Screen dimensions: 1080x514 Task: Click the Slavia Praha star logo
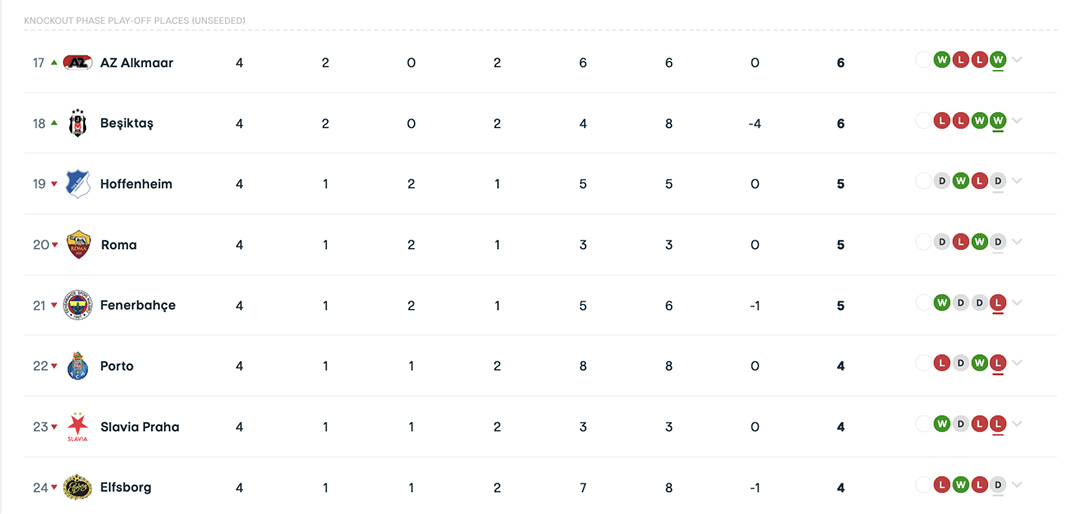78,426
